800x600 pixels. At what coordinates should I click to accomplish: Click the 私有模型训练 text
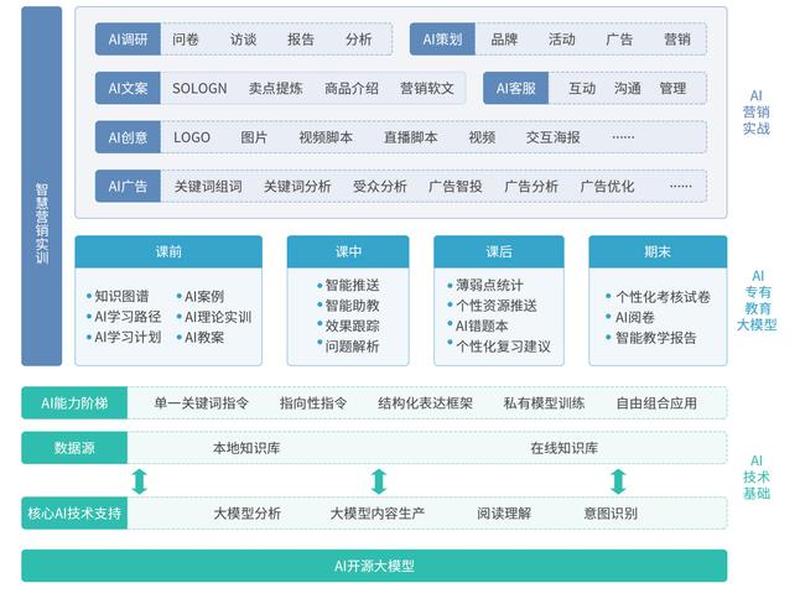point(544,403)
